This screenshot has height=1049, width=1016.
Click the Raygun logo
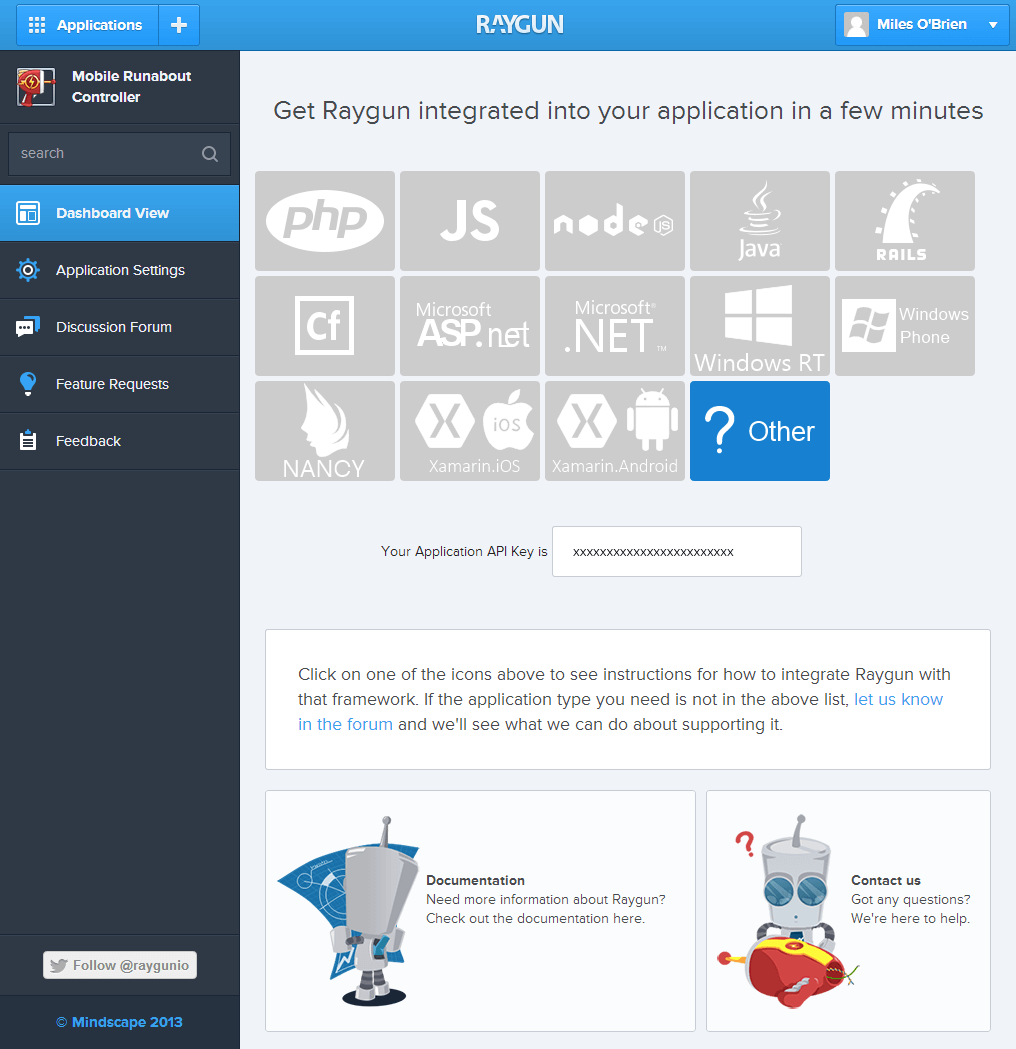[x=520, y=25]
